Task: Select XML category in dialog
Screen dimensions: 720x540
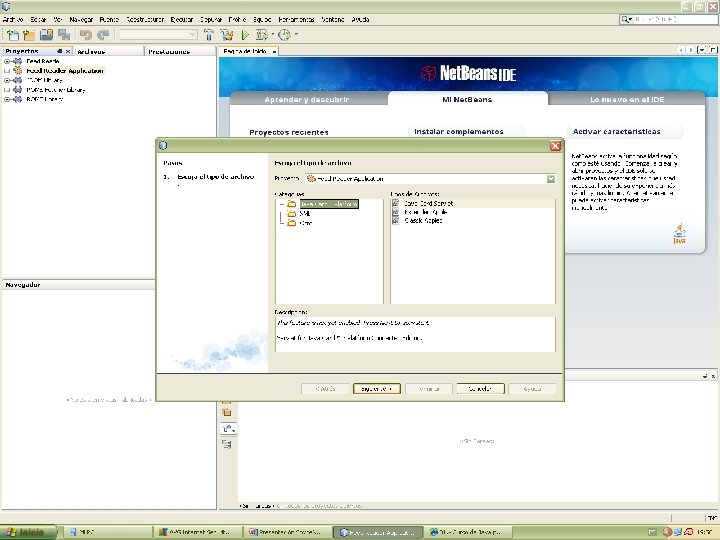Action: click(x=305, y=214)
